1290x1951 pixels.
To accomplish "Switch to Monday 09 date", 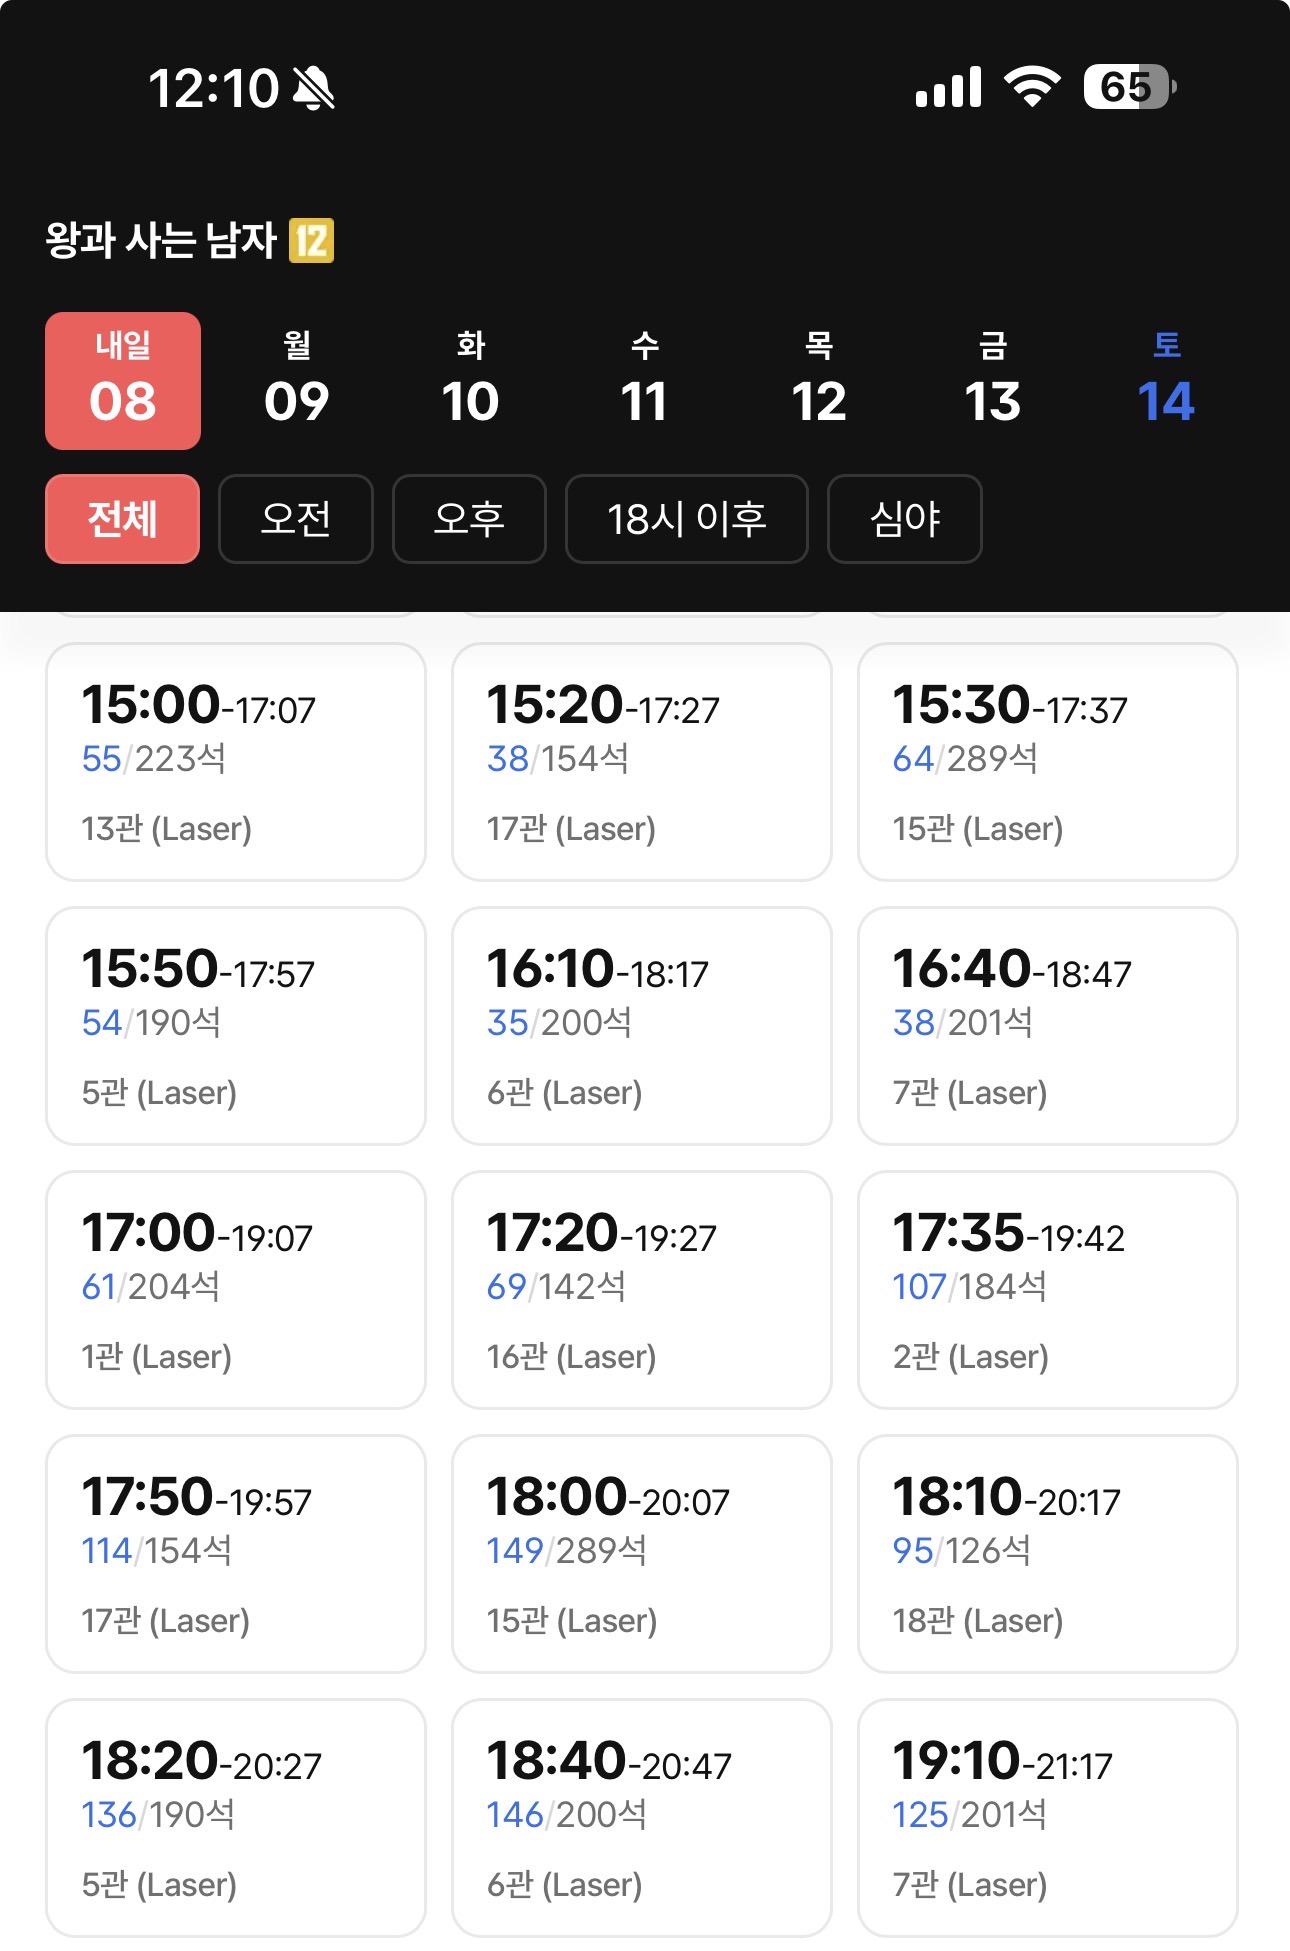I will tap(297, 381).
